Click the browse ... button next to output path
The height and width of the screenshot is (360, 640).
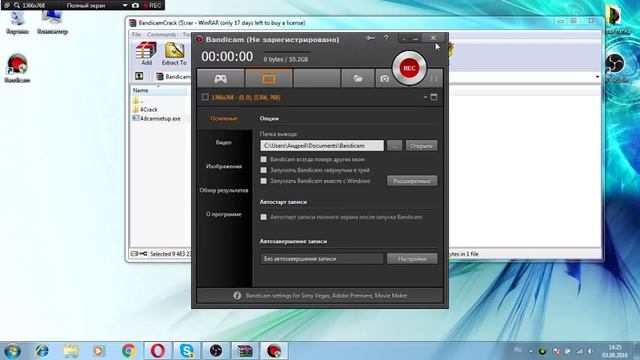pos(394,146)
